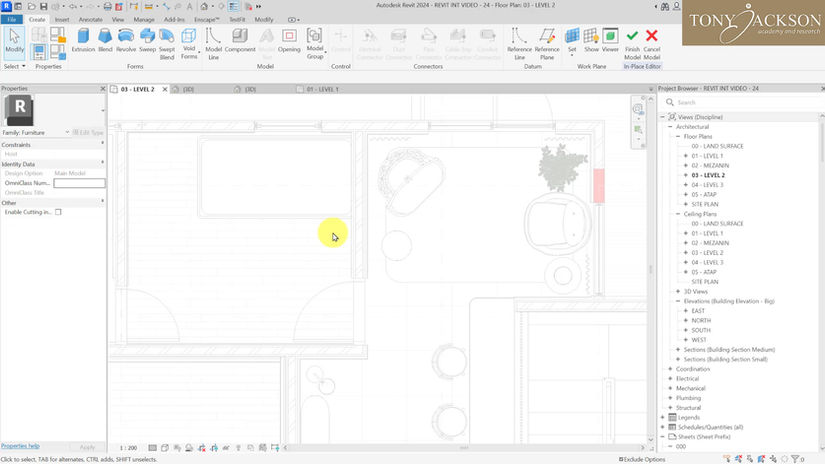
Task: Click the Project Browser search field
Action: point(742,102)
